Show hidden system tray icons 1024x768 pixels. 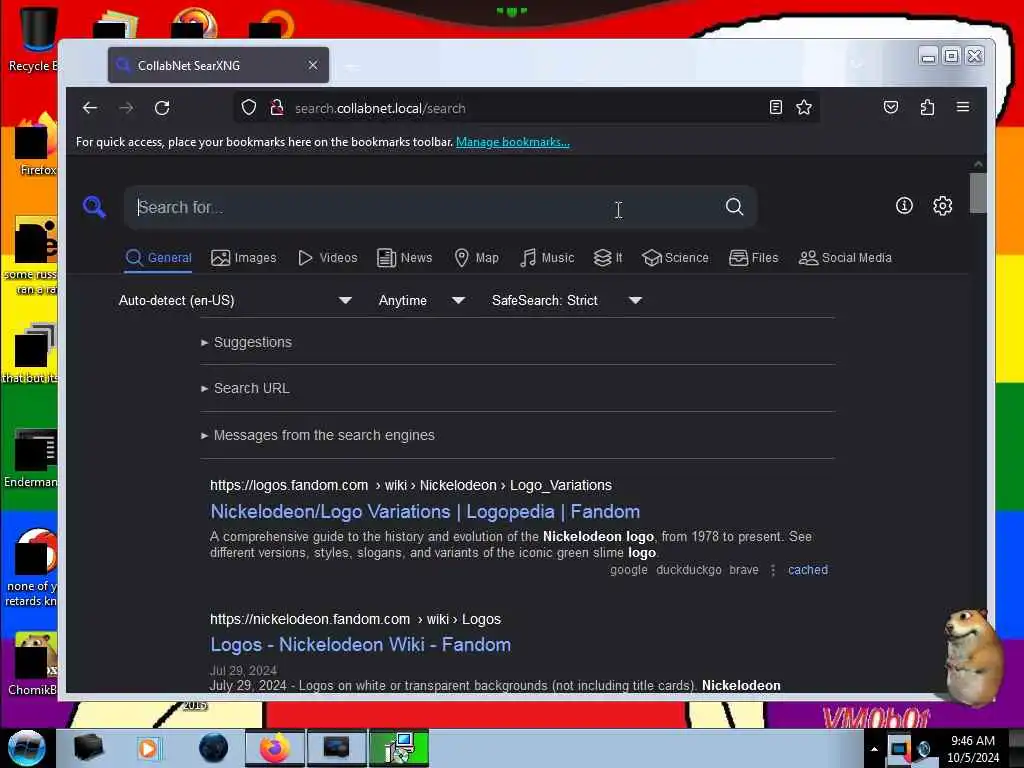pyautogui.click(x=874, y=749)
